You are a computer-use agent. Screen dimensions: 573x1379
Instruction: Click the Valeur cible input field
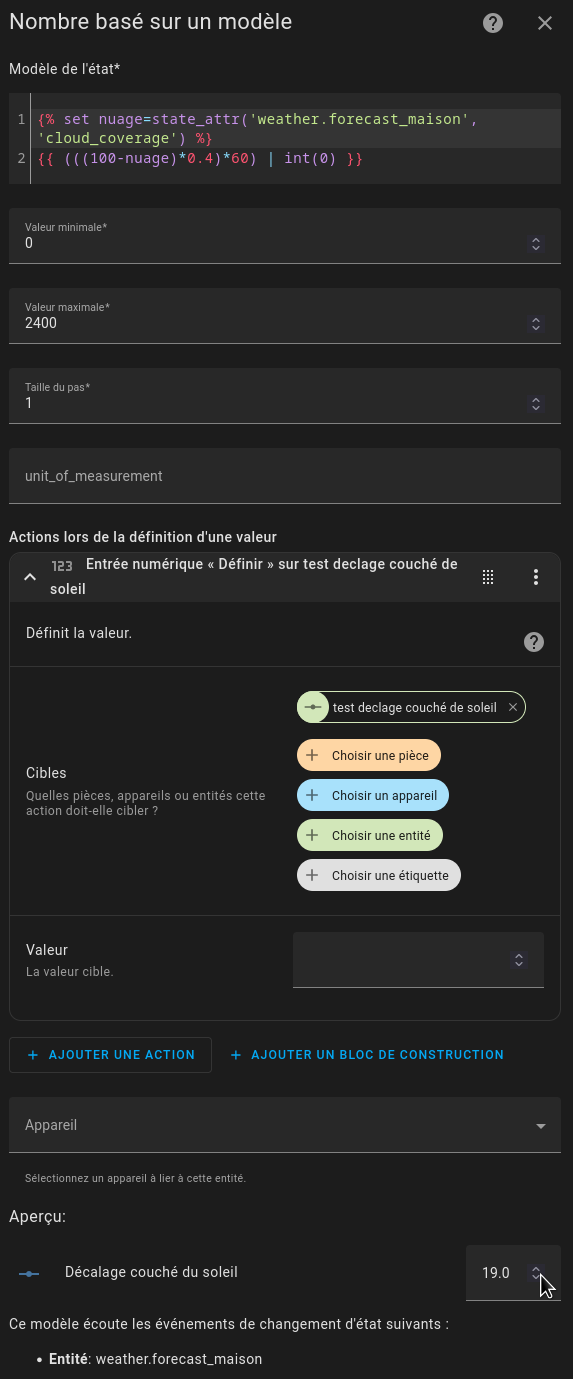418,960
